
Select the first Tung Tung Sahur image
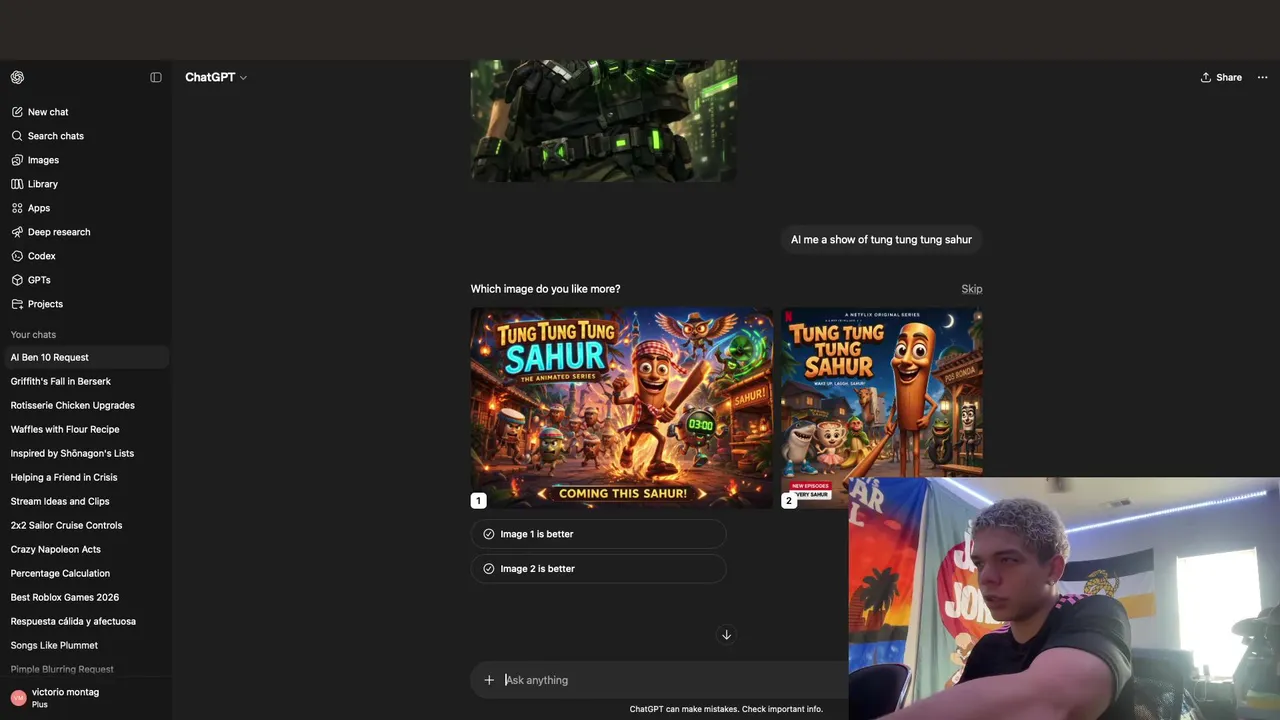coord(621,408)
